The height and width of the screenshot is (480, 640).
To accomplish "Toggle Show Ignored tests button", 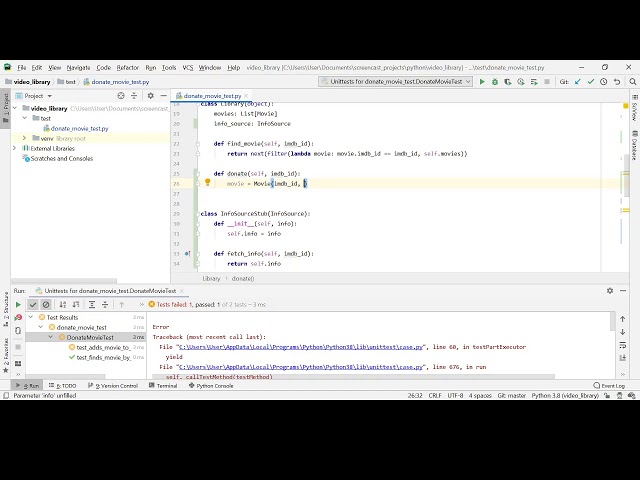I will (x=46, y=304).
